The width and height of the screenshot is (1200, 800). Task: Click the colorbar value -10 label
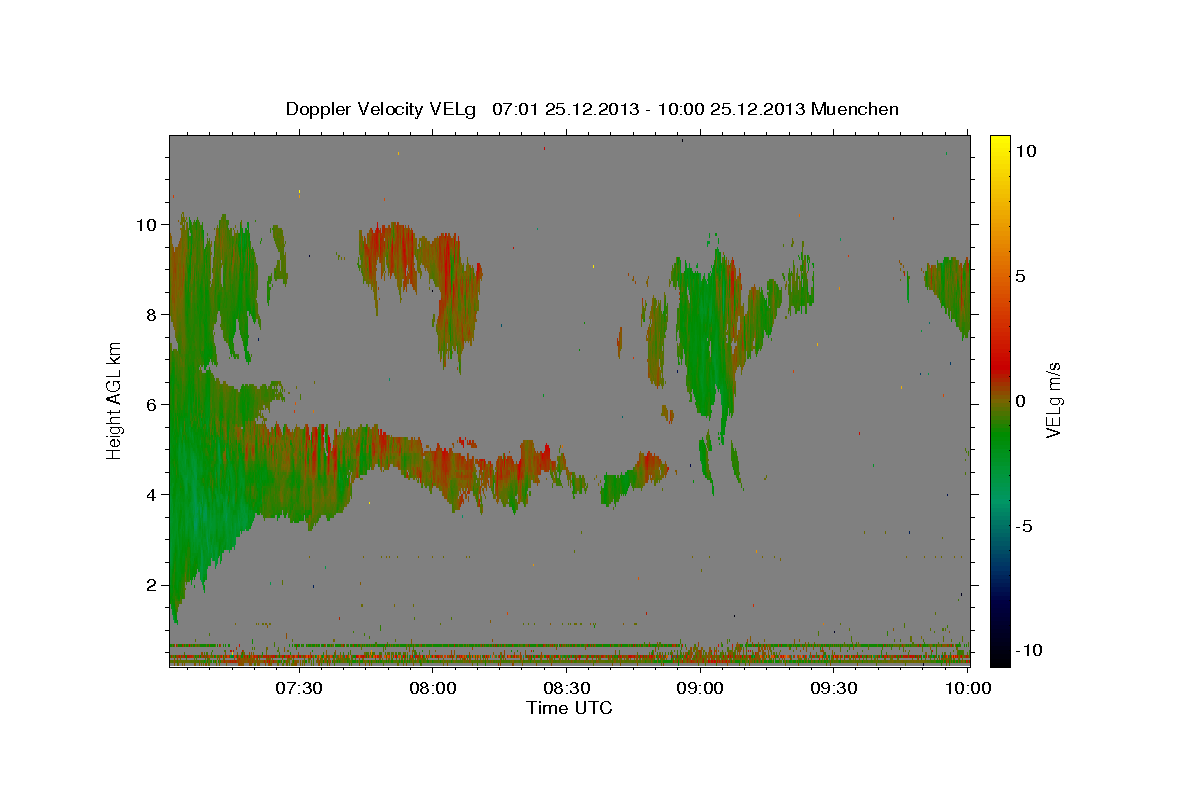pyautogui.click(x=1027, y=651)
